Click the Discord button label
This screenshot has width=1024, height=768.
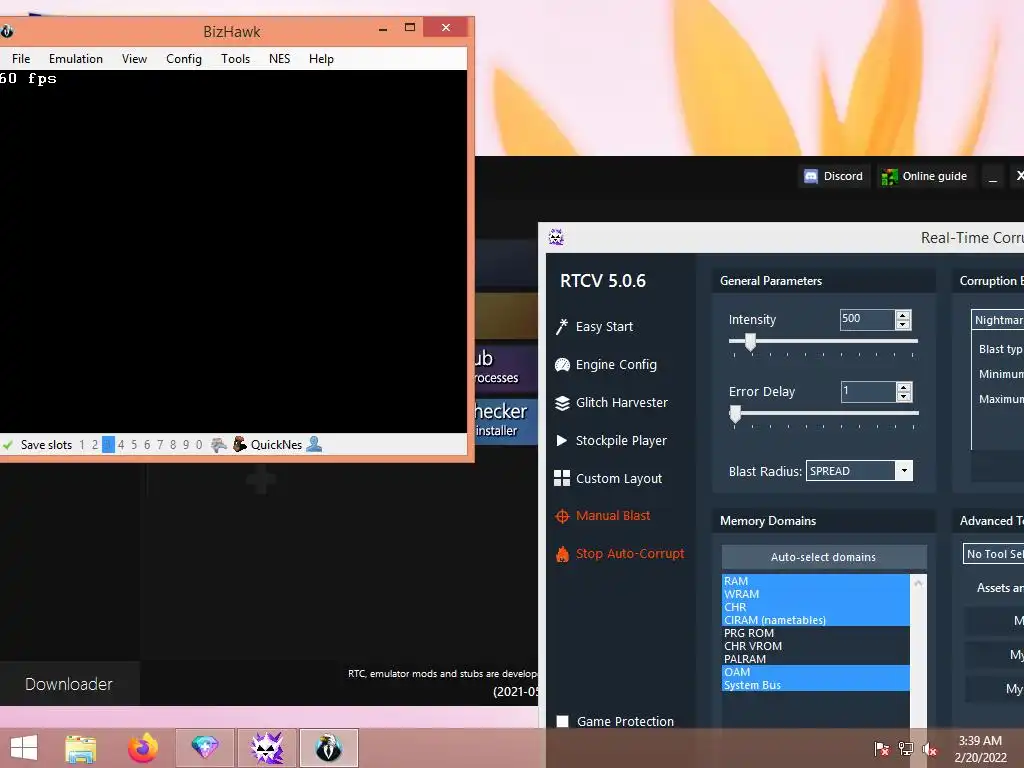843,176
